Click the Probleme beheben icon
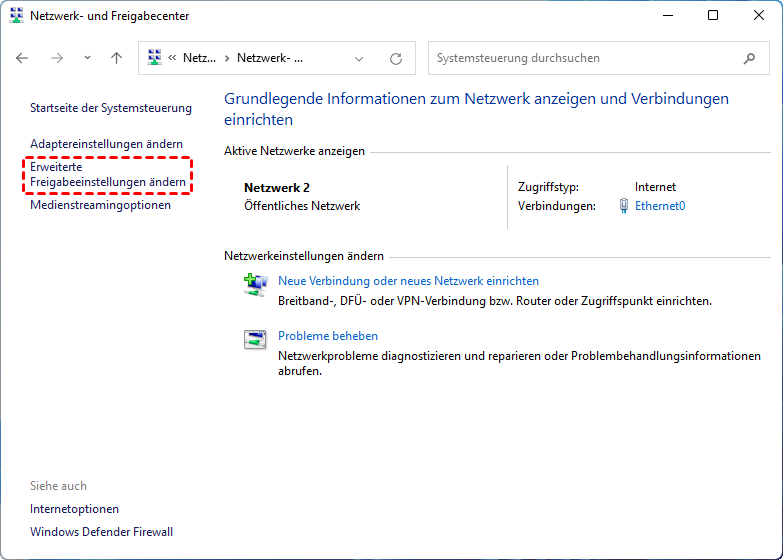This screenshot has width=783, height=560. (x=255, y=340)
